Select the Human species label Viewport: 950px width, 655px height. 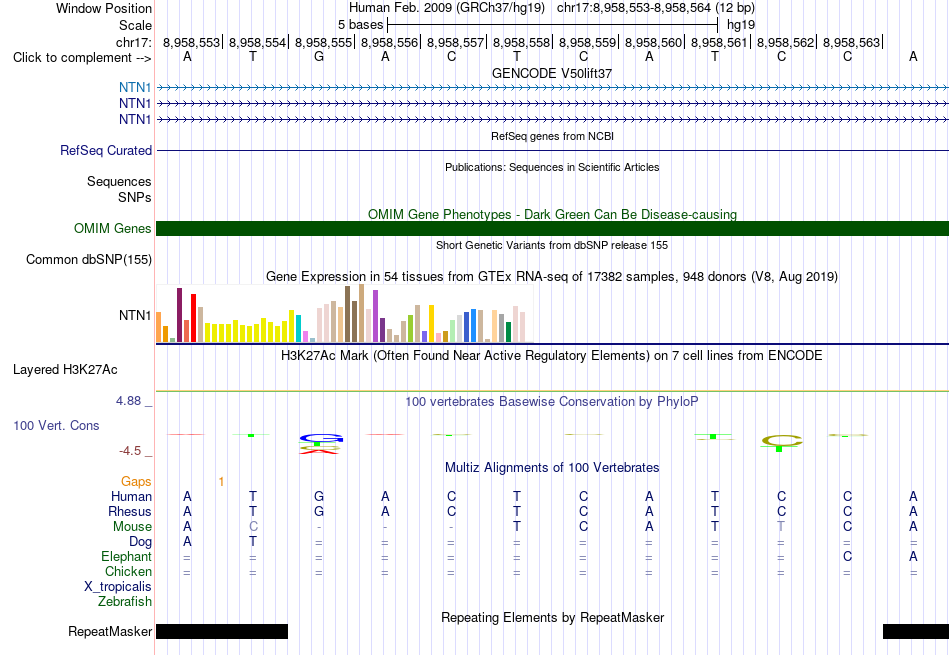131,497
